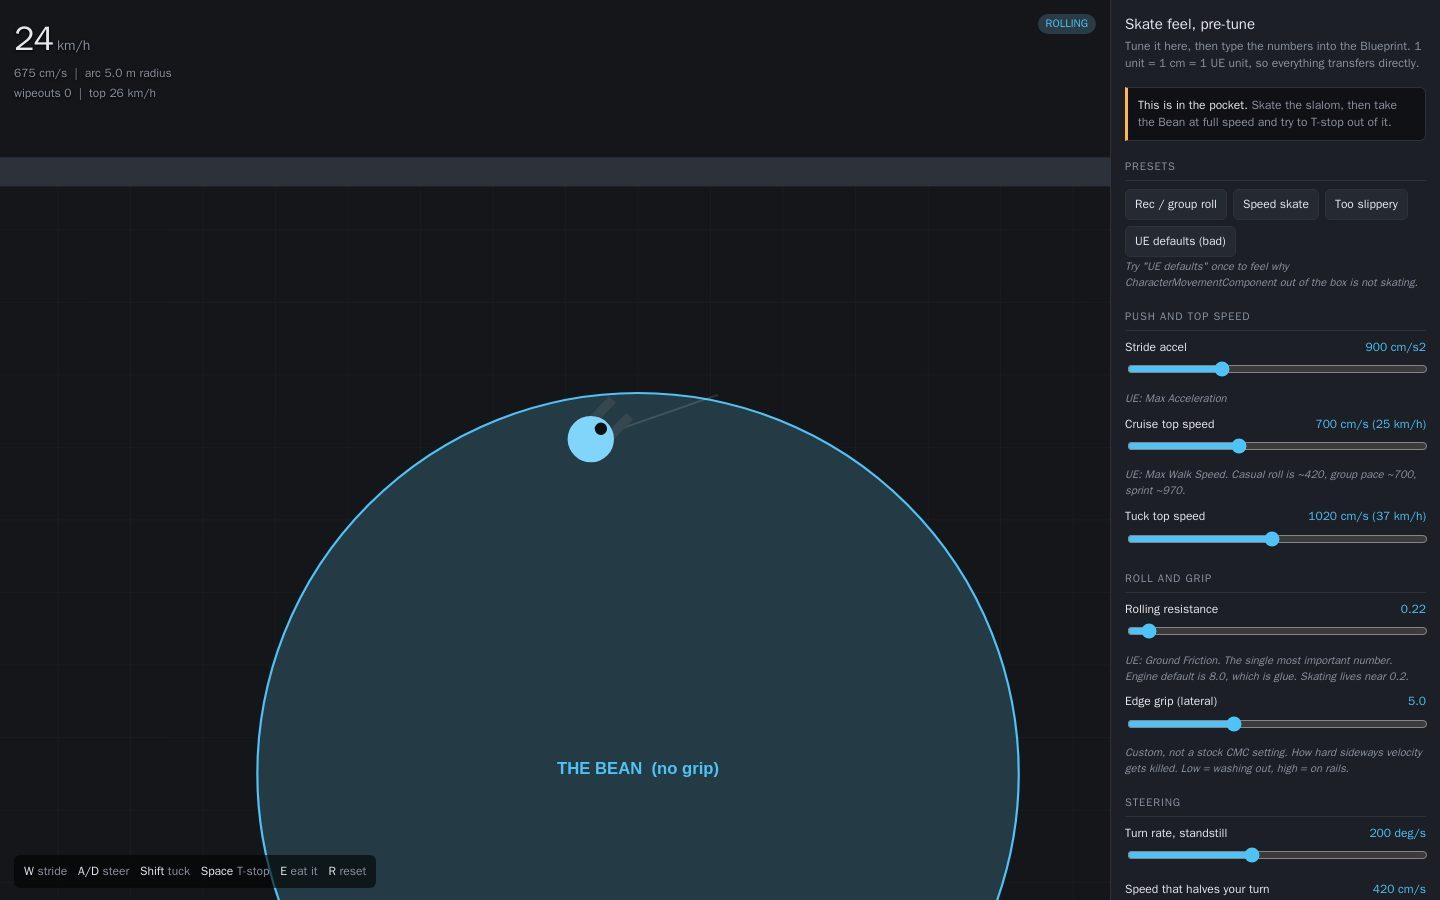Click the R reset key hint
This screenshot has width=1440, height=900.
tap(347, 871)
